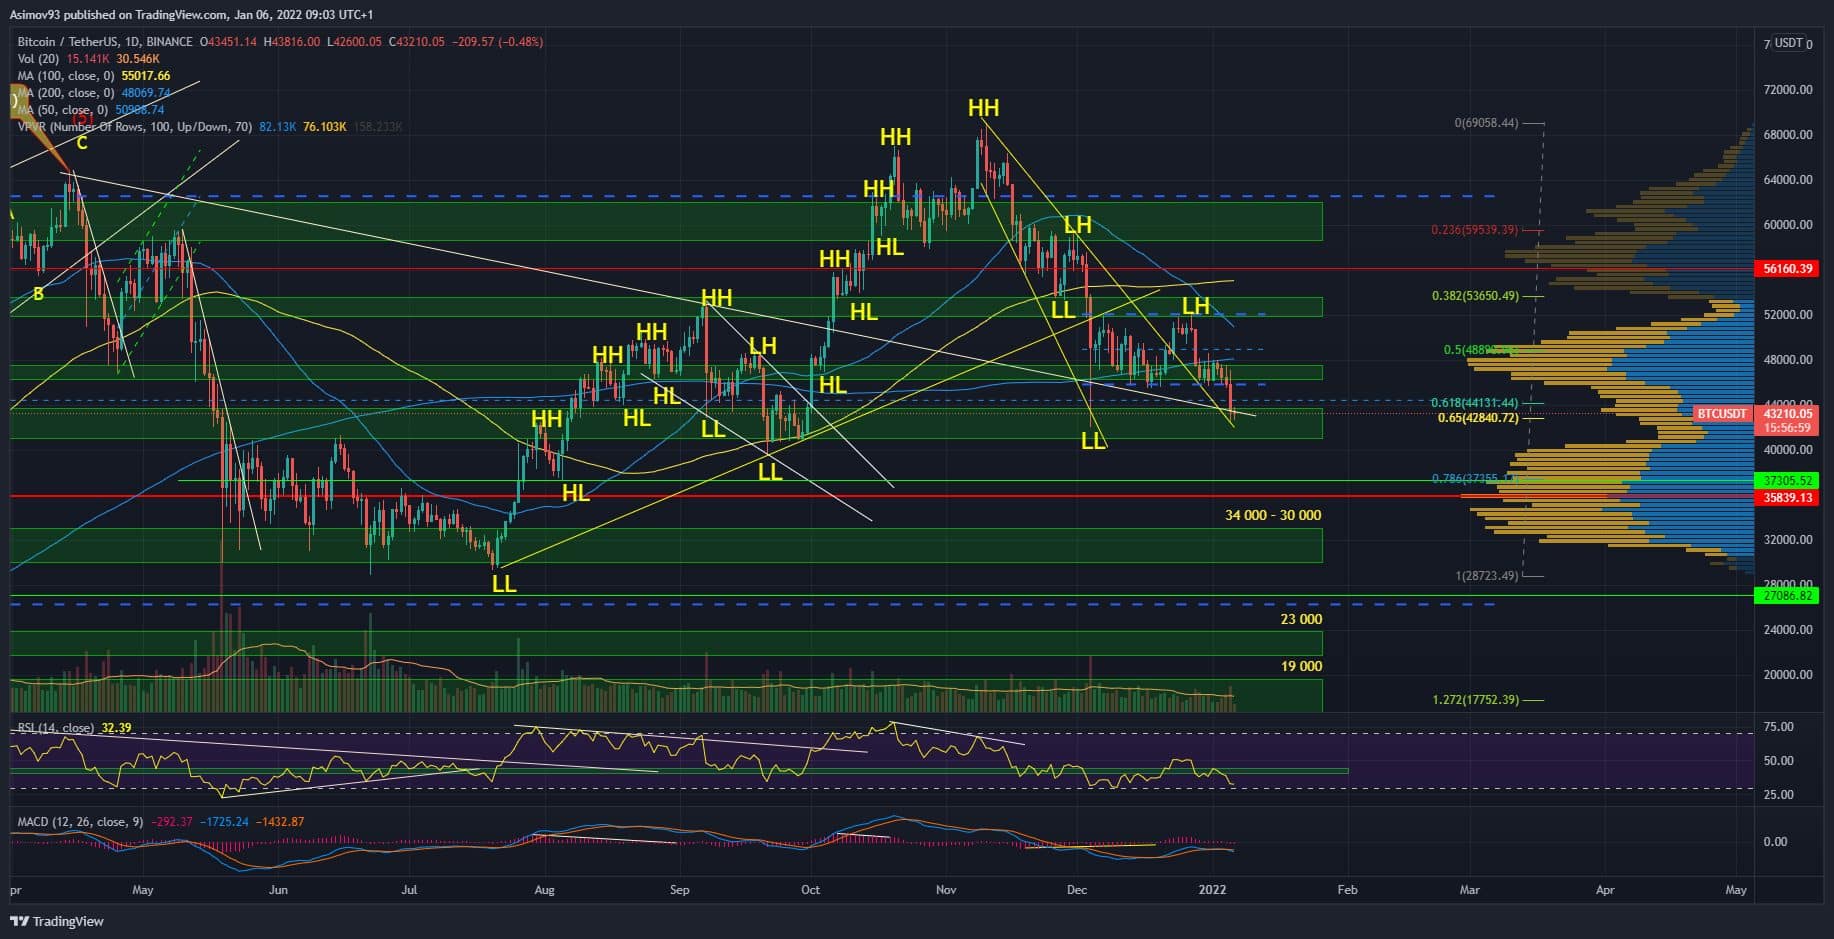This screenshot has height=939, width=1834.
Task: Select the MA (200, close, 0) legend
Action: click(66, 93)
